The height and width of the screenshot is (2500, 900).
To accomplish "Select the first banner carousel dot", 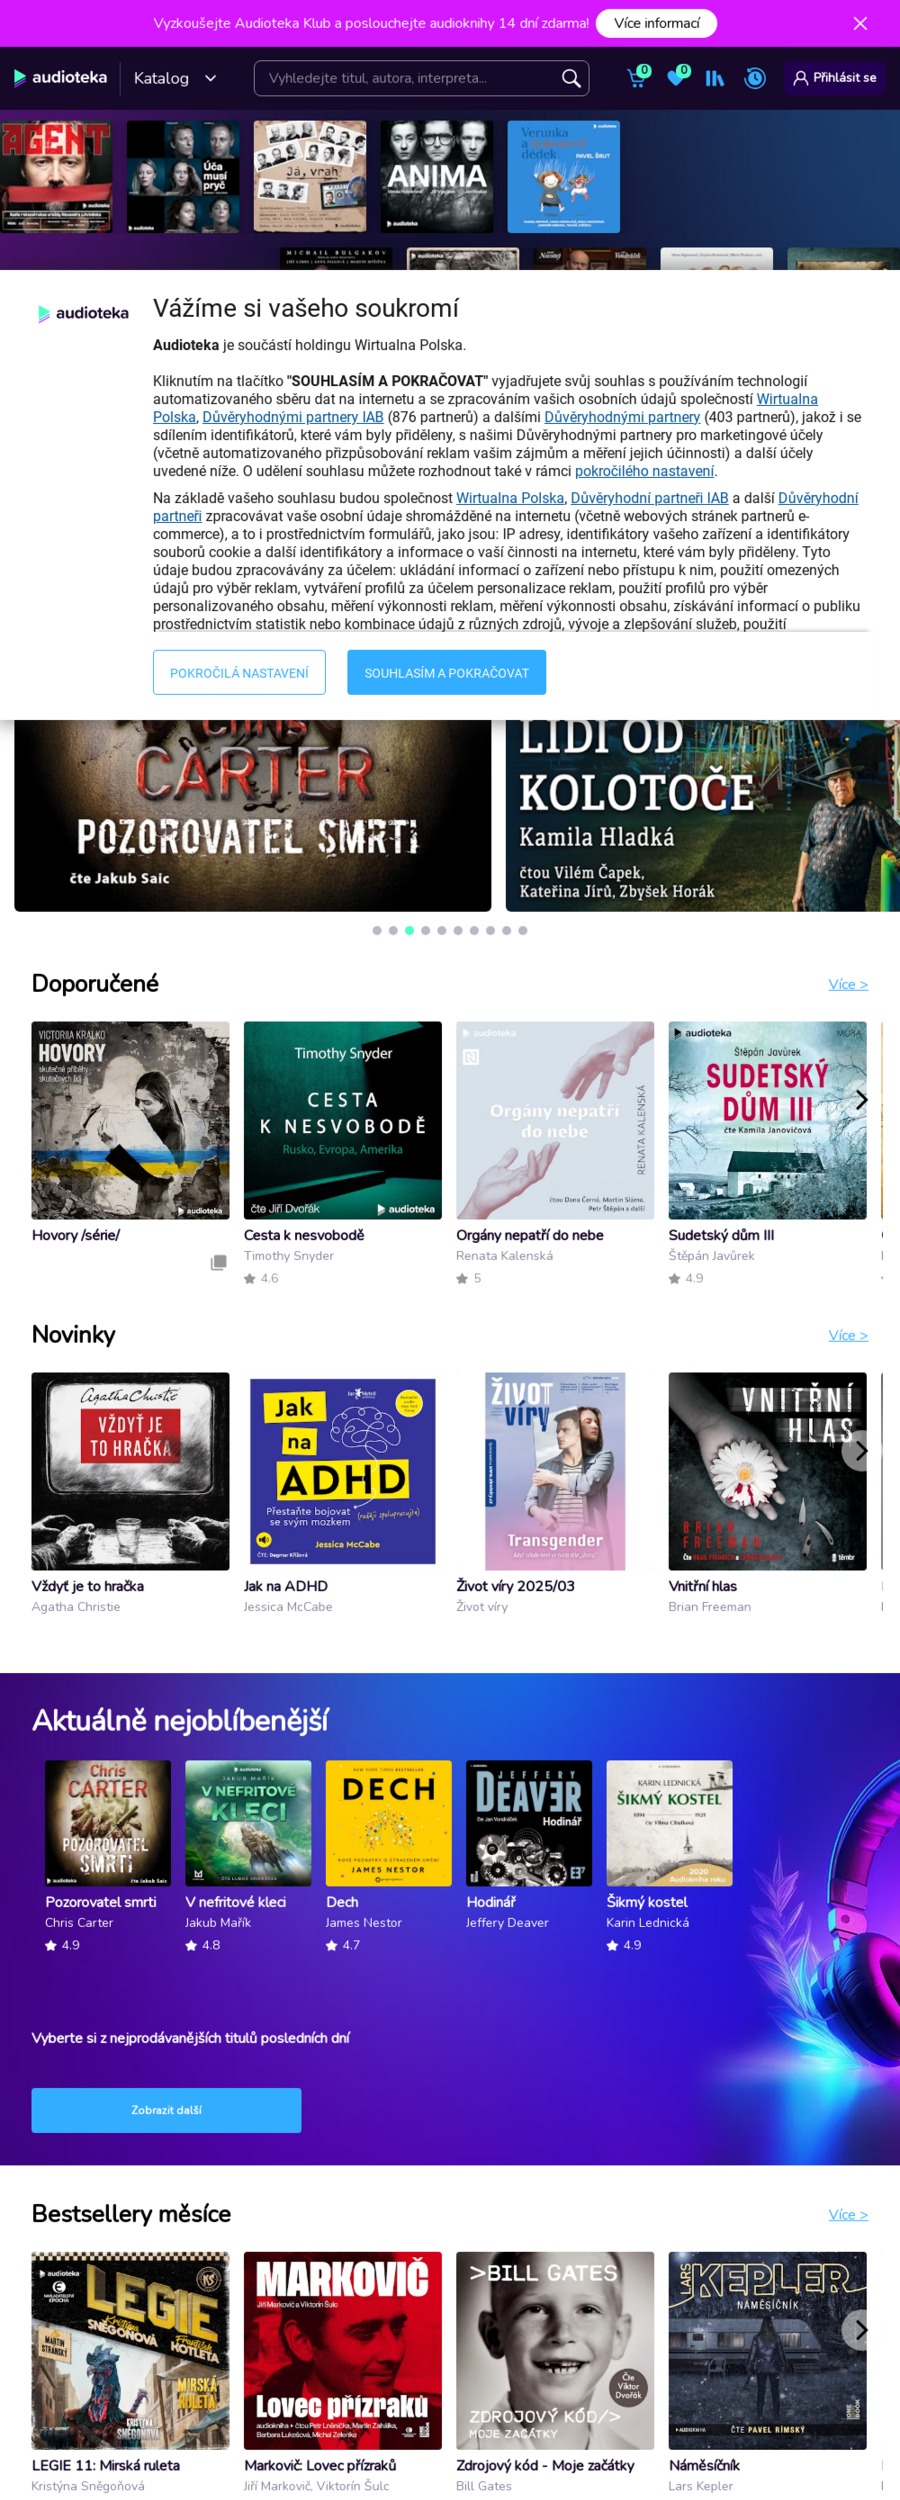I will coord(377,930).
